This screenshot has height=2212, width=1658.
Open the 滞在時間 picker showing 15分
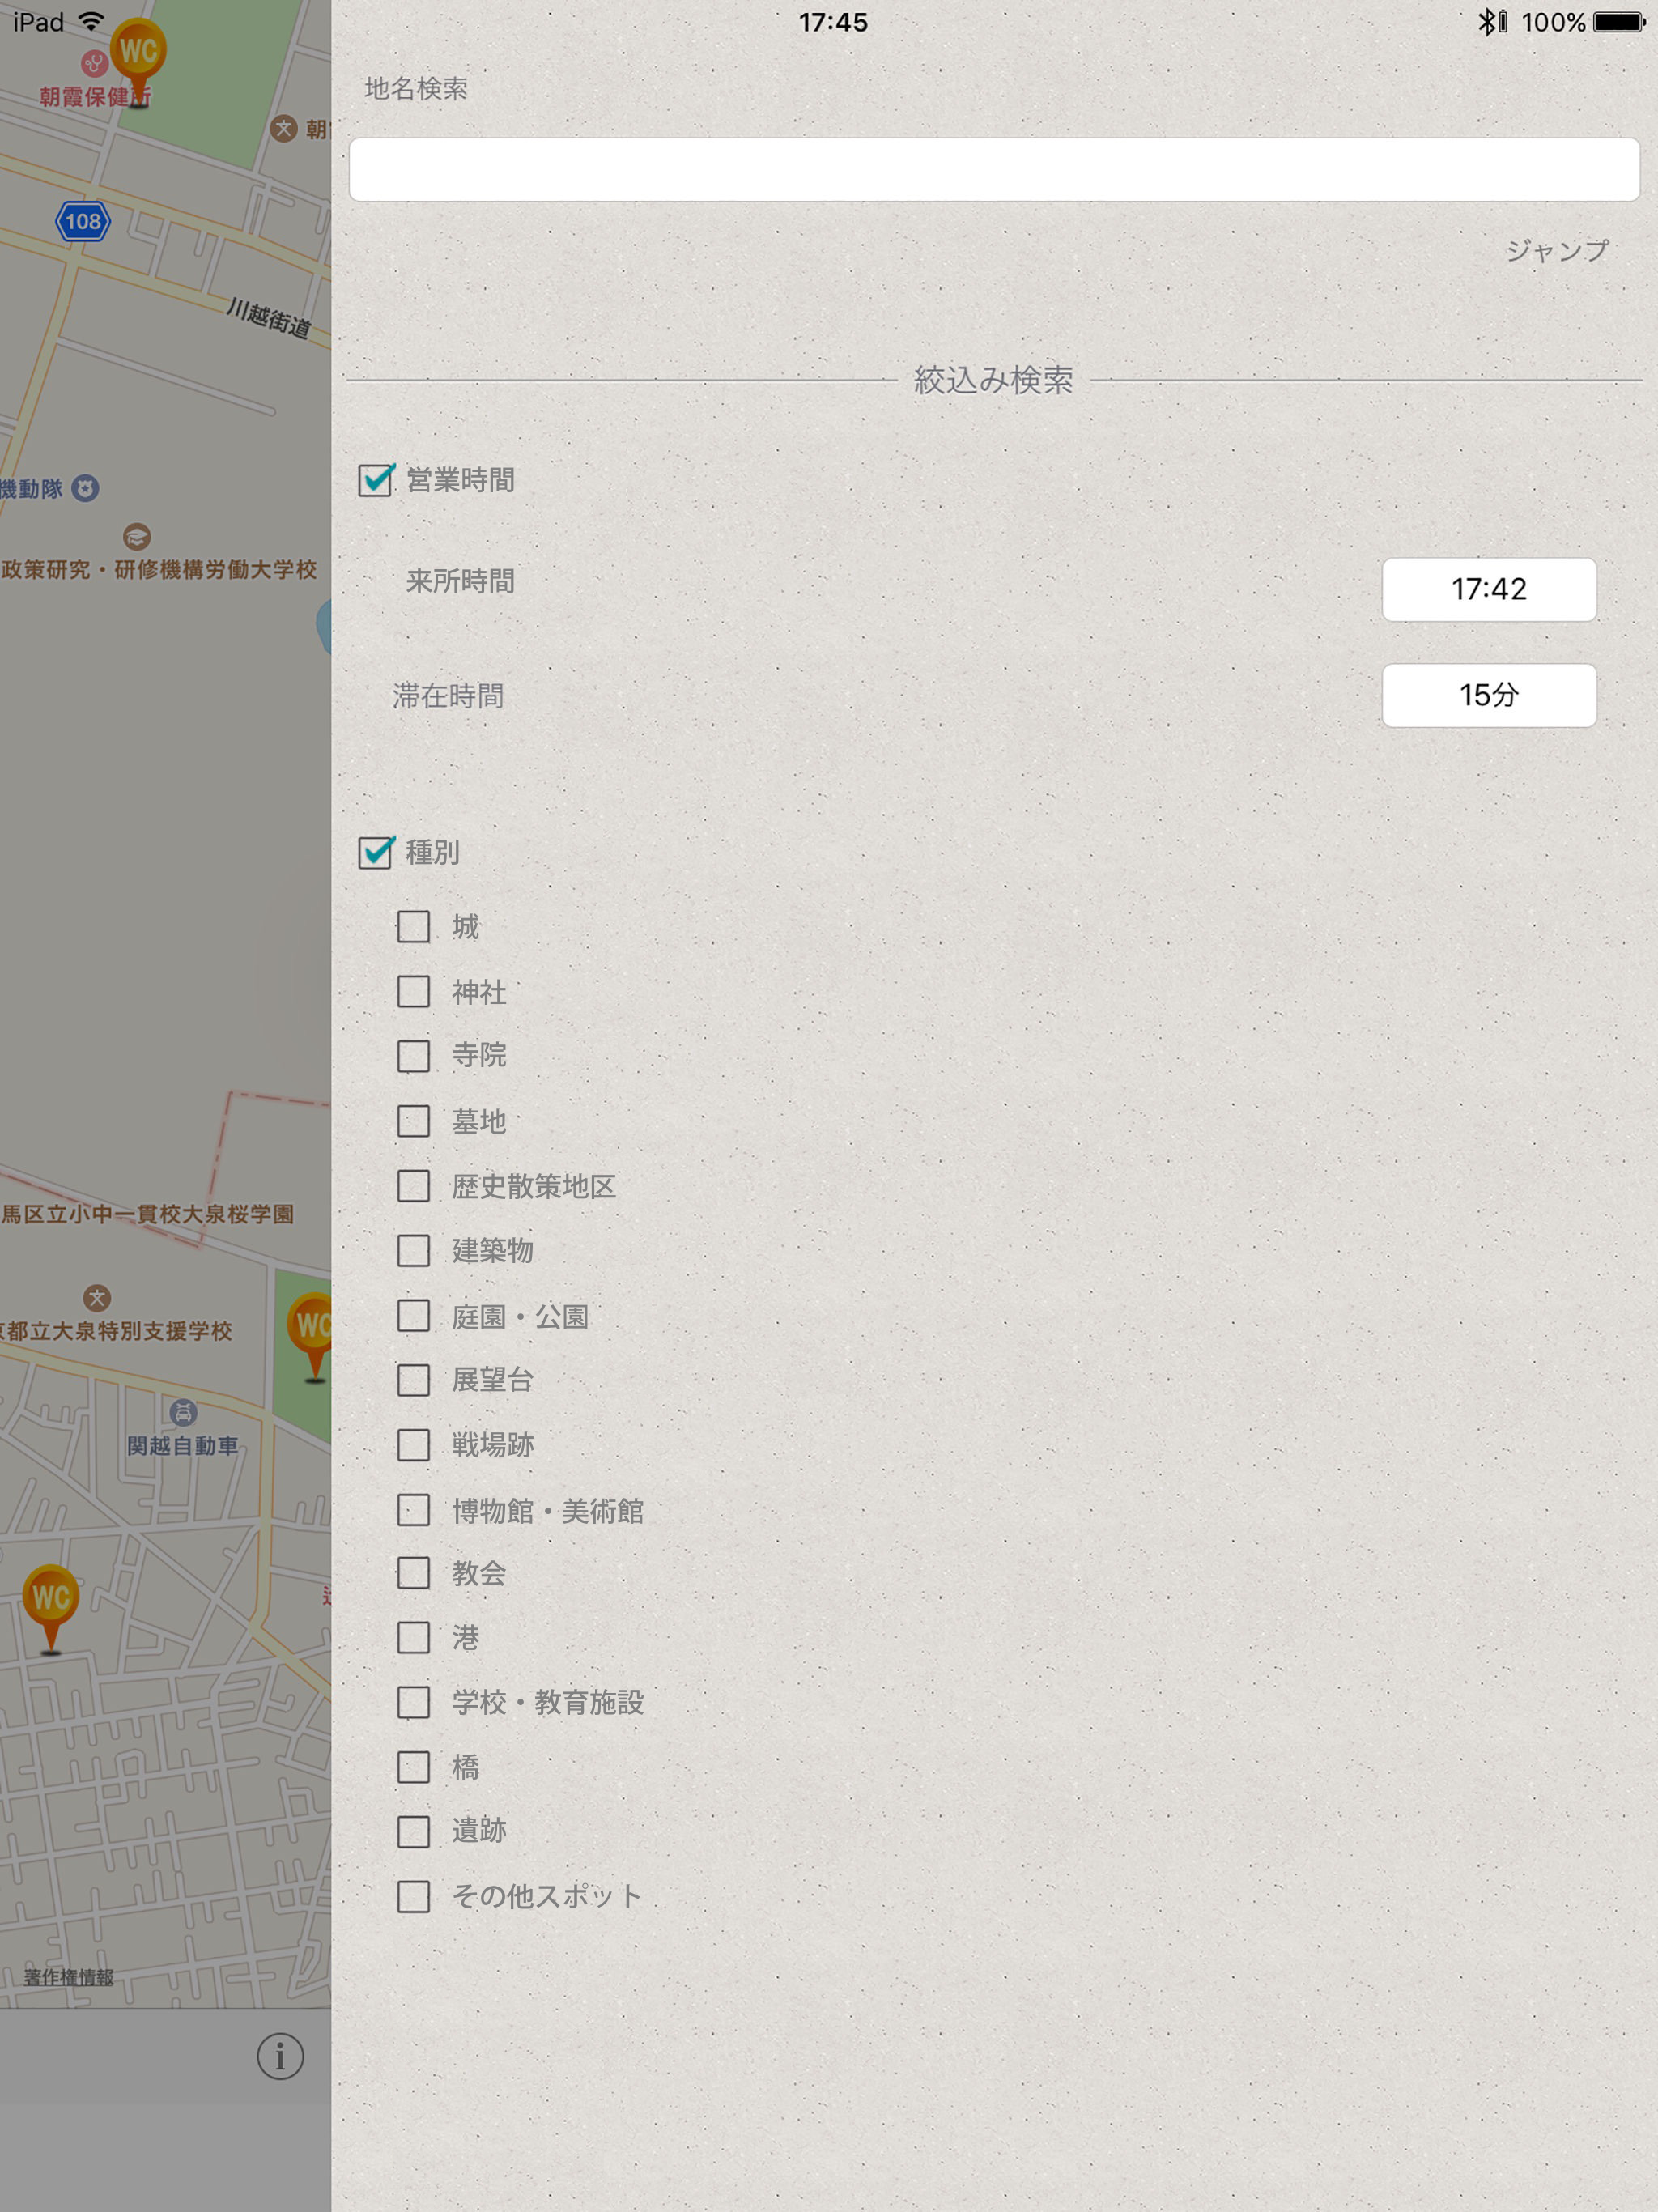click(1488, 695)
